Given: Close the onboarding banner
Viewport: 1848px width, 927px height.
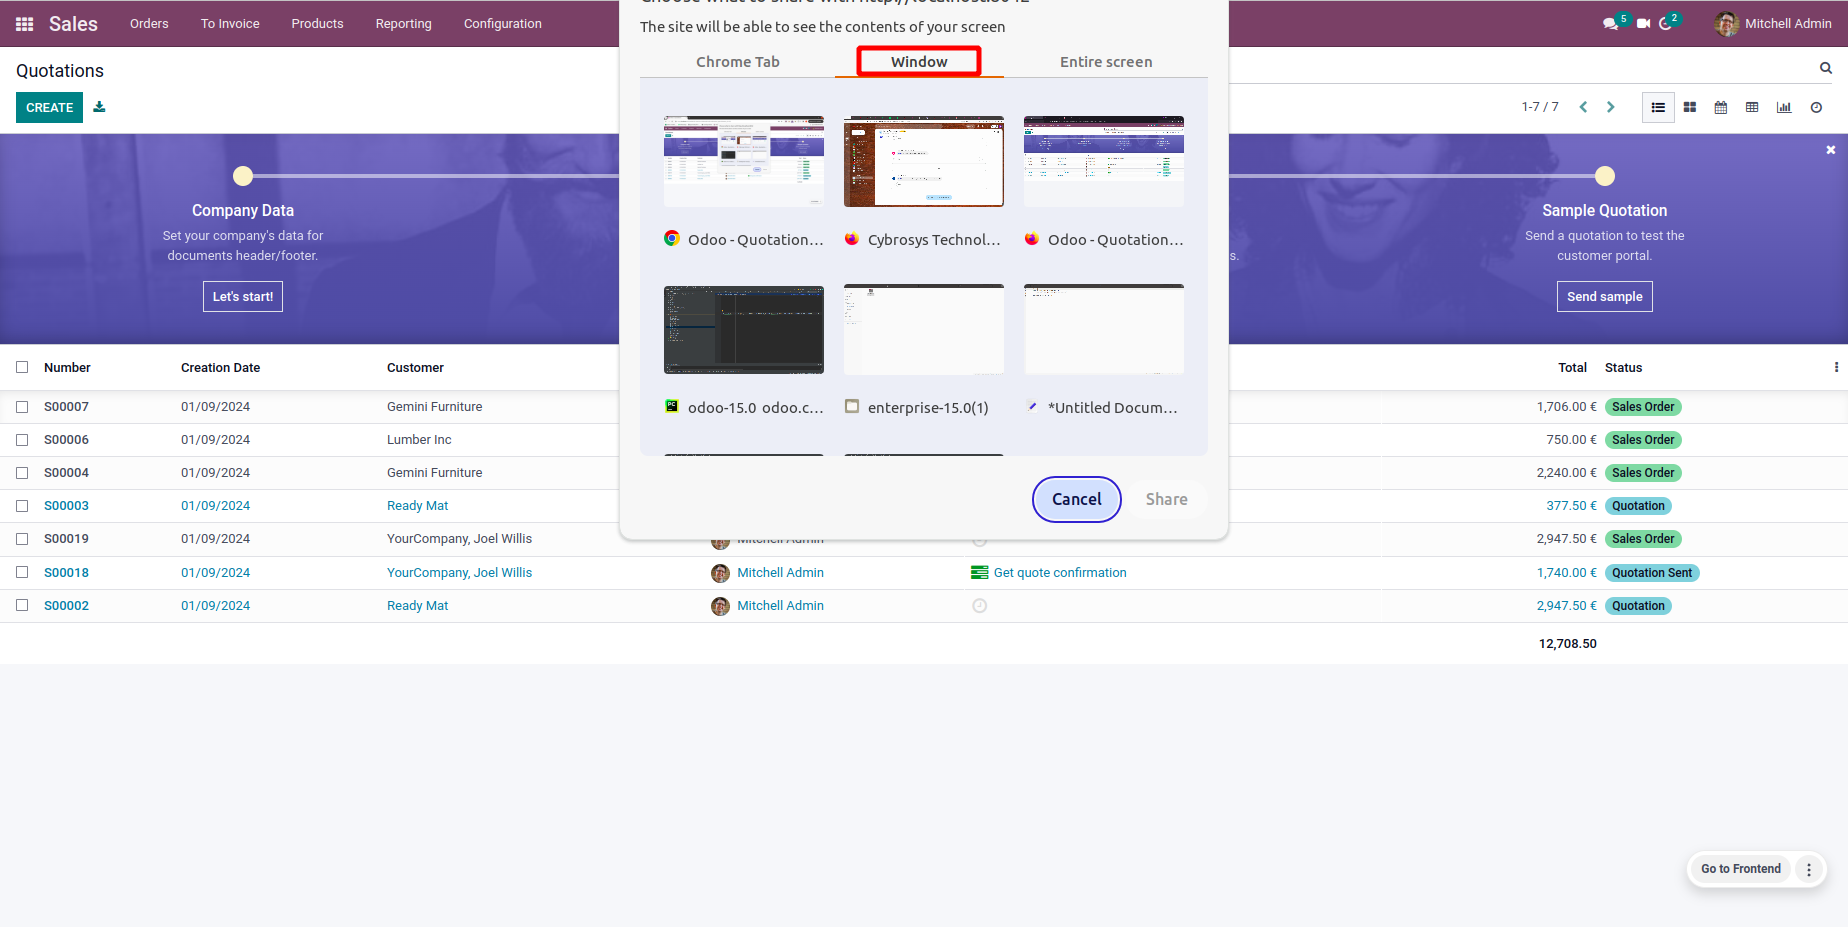Looking at the screenshot, I should pyautogui.click(x=1831, y=150).
